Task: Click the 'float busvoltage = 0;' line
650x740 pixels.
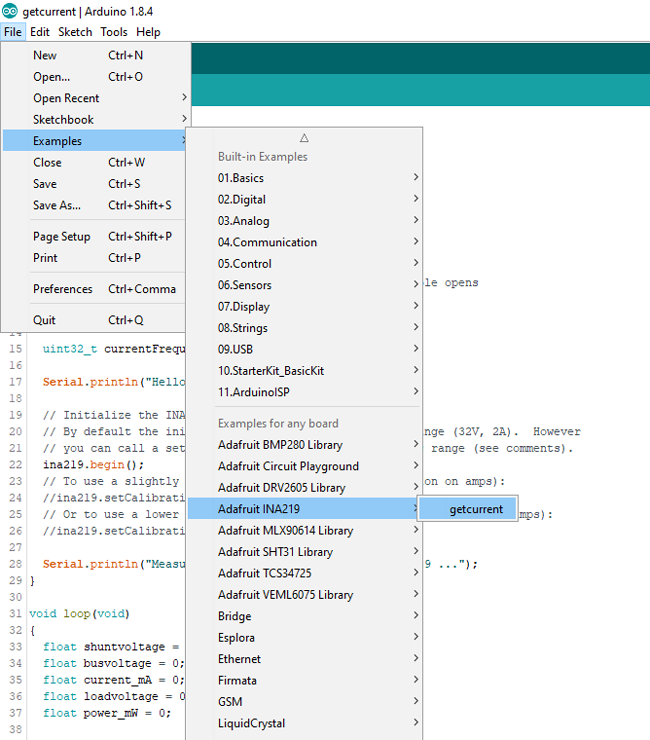Action: tap(113, 663)
